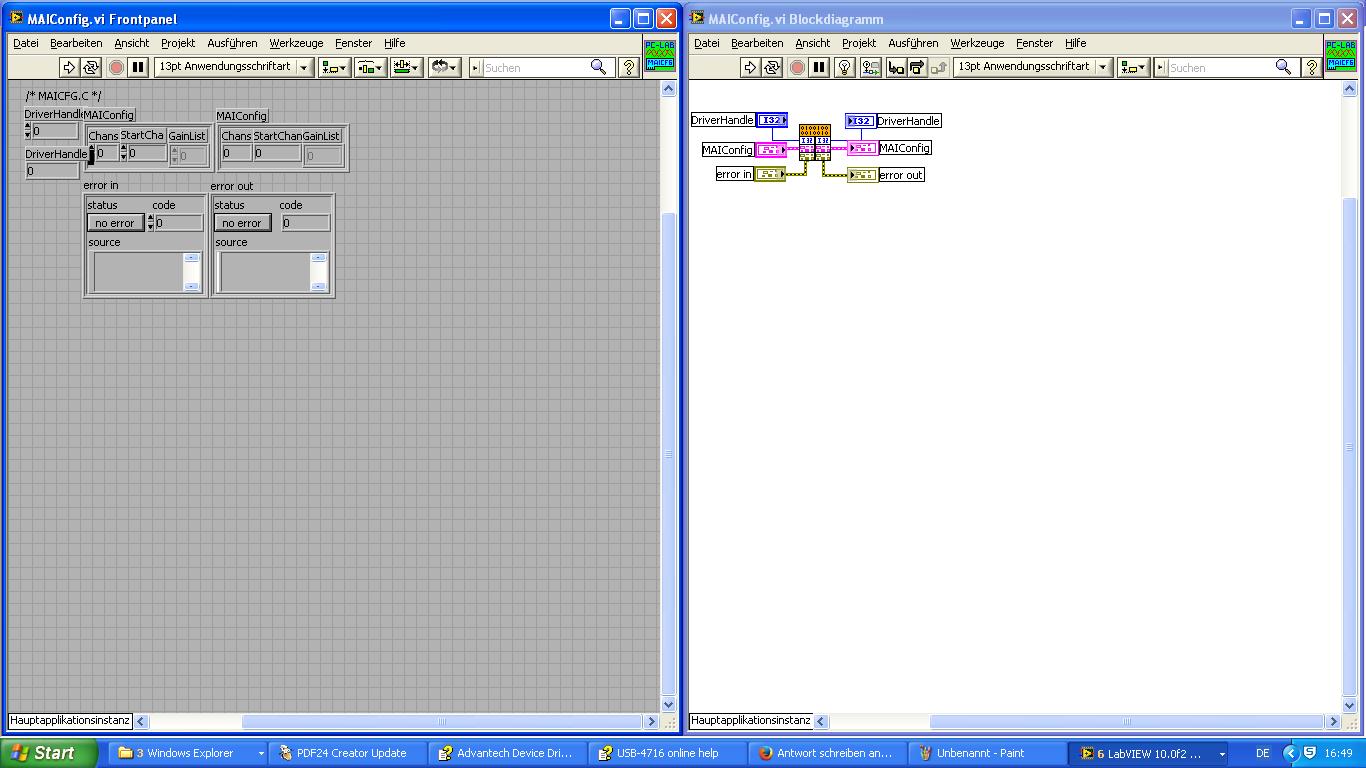Open Projekt menu in Frontpanel window
Image resolution: width=1366 pixels, height=768 pixels.
tap(178, 43)
